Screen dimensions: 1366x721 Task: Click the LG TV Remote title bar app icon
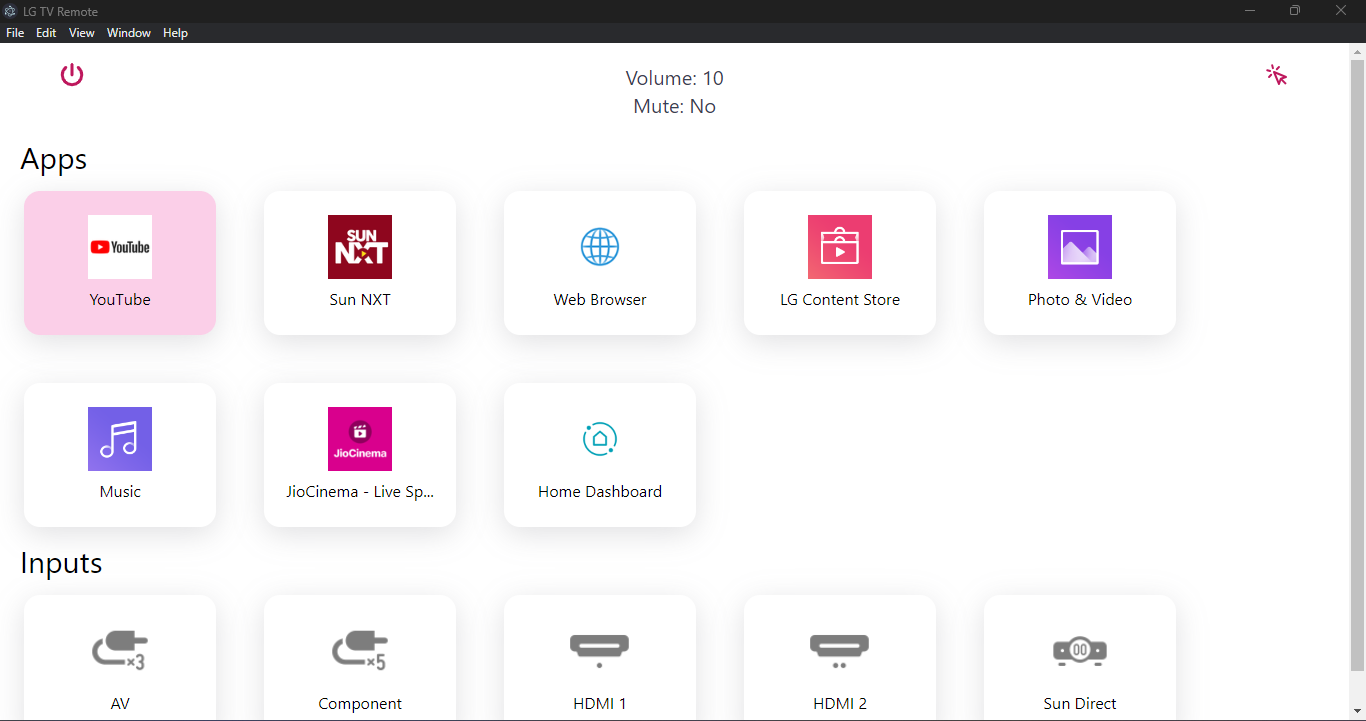click(x=10, y=11)
